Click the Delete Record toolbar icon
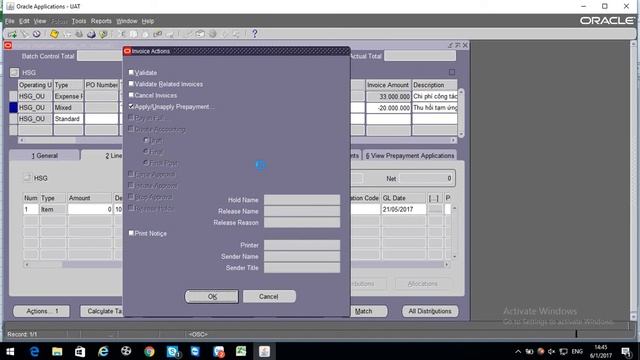The width and height of the screenshot is (640, 360). coord(169,34)
